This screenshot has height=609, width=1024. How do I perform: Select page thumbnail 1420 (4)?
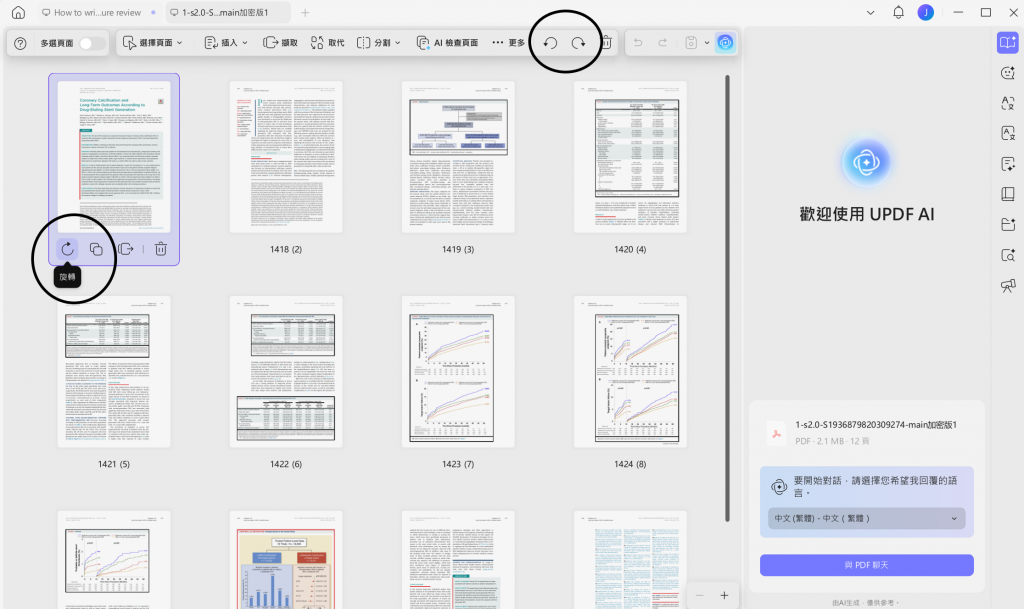(x=630, y=157)
